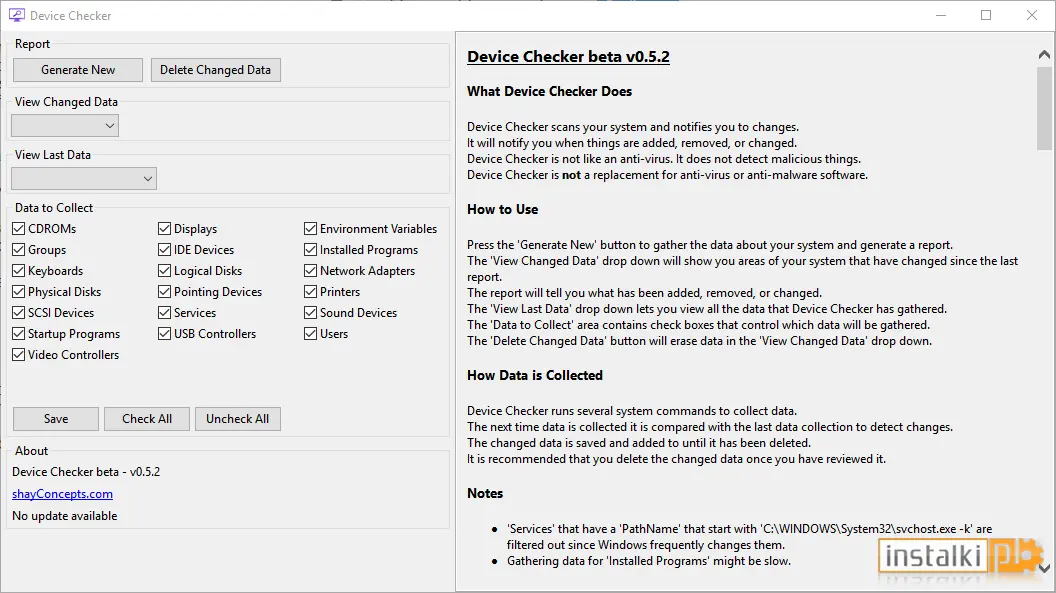
Task: Disable Installed Programs data collection
Action: (x=310, y=250)
